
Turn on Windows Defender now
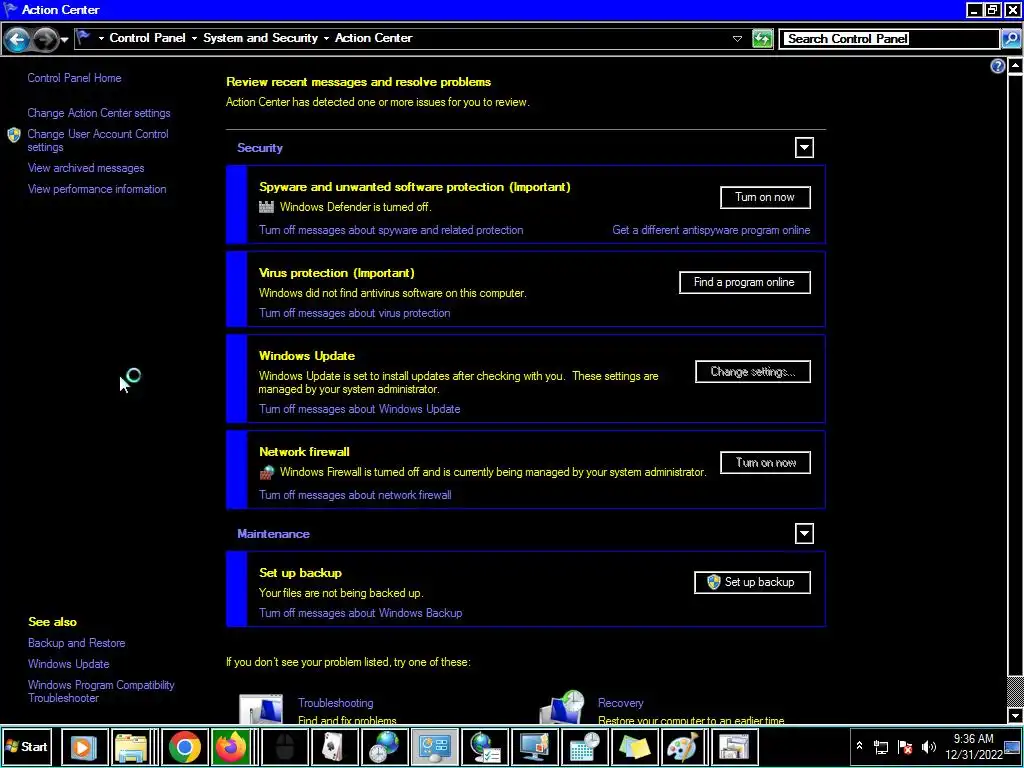point(765,197)
